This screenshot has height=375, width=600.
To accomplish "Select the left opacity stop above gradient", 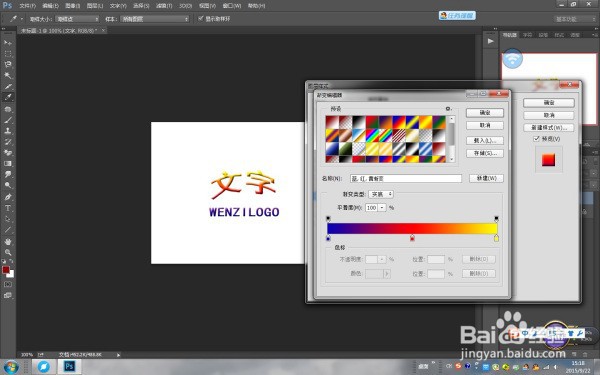I will [x=328, y=218].
